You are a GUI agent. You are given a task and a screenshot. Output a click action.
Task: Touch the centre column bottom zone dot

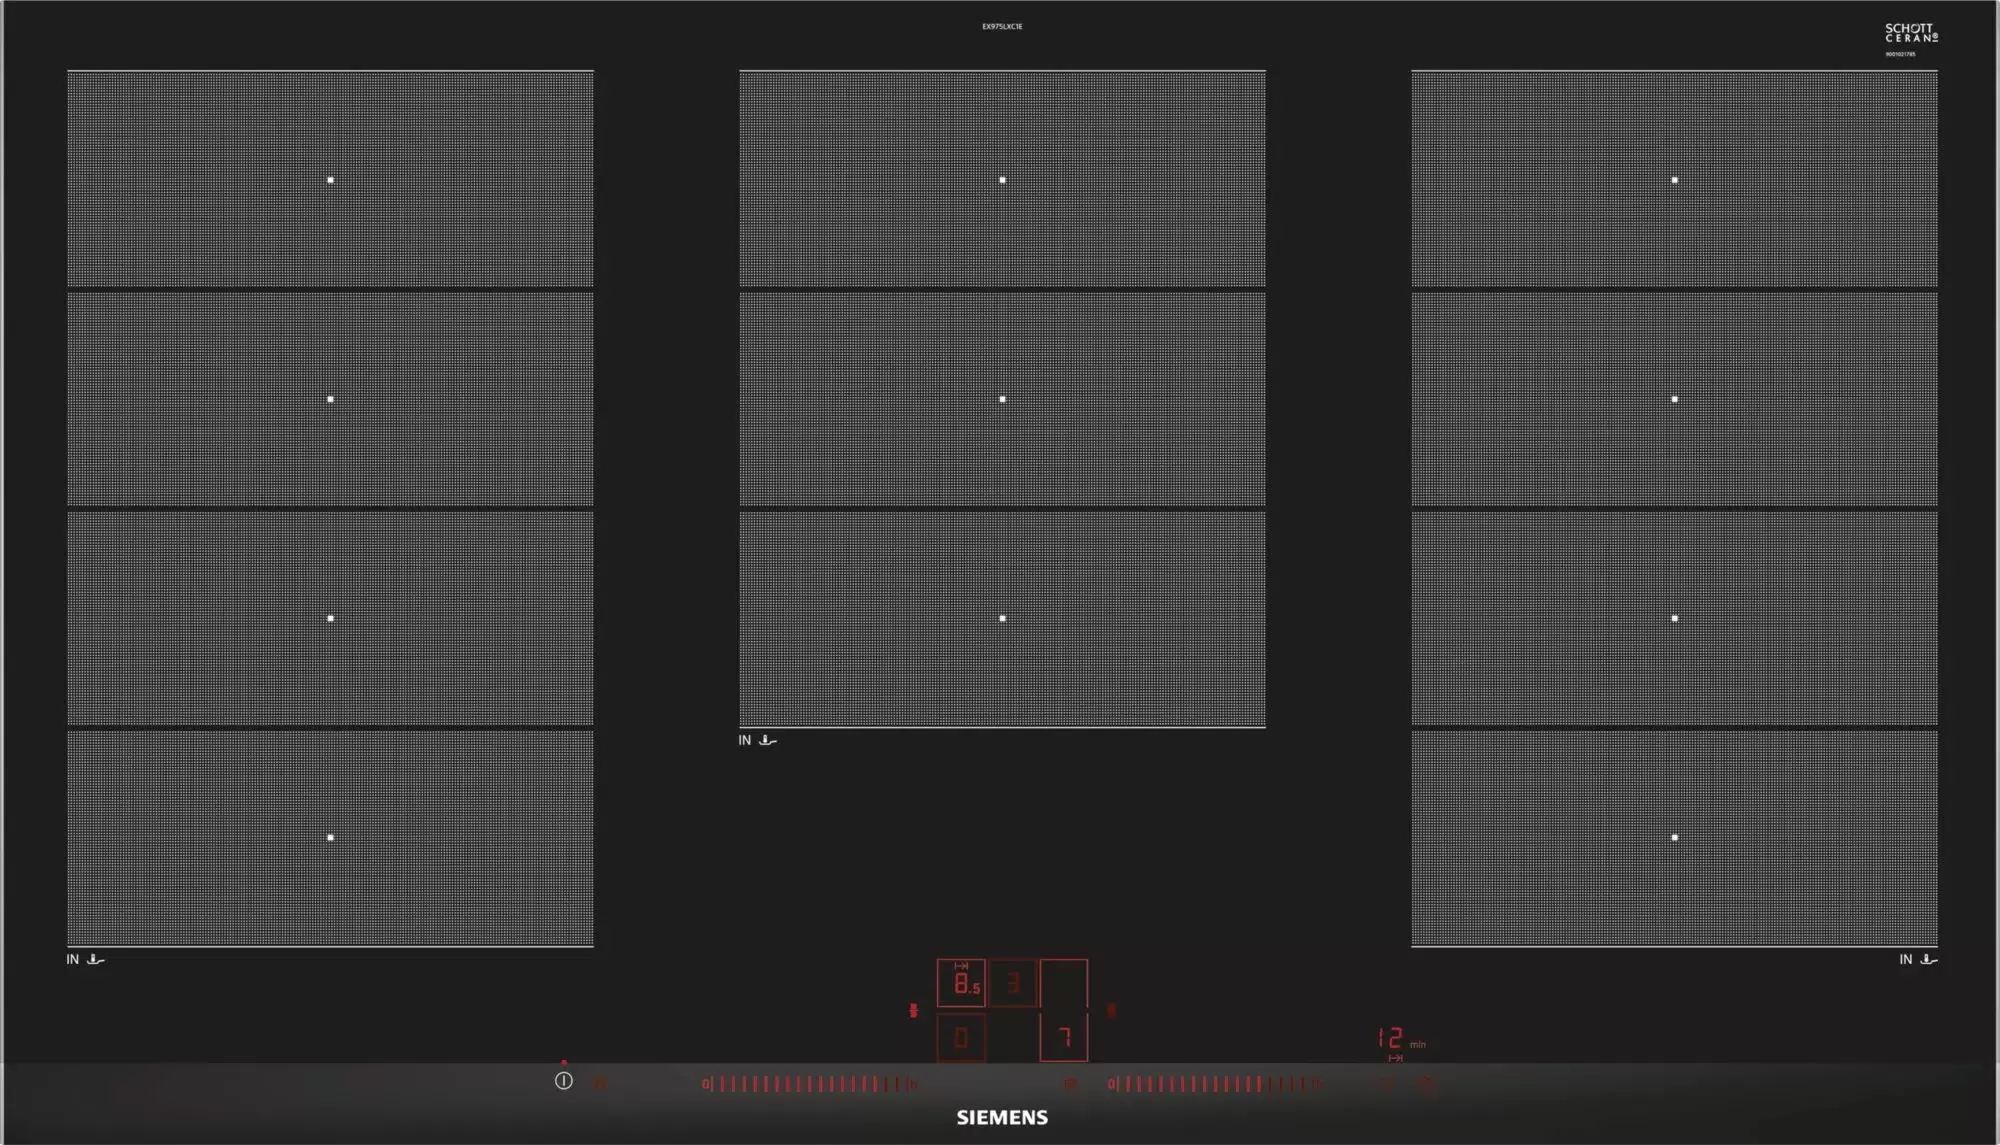(1003, 619)
